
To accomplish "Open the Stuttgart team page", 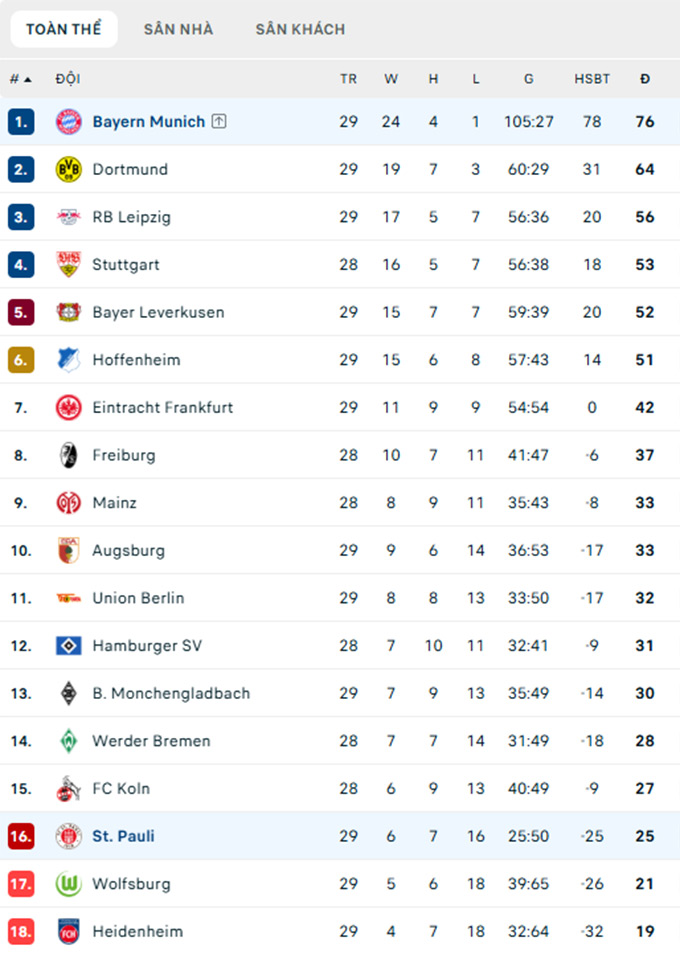I will pyautogui.click(x=126, y=265).
